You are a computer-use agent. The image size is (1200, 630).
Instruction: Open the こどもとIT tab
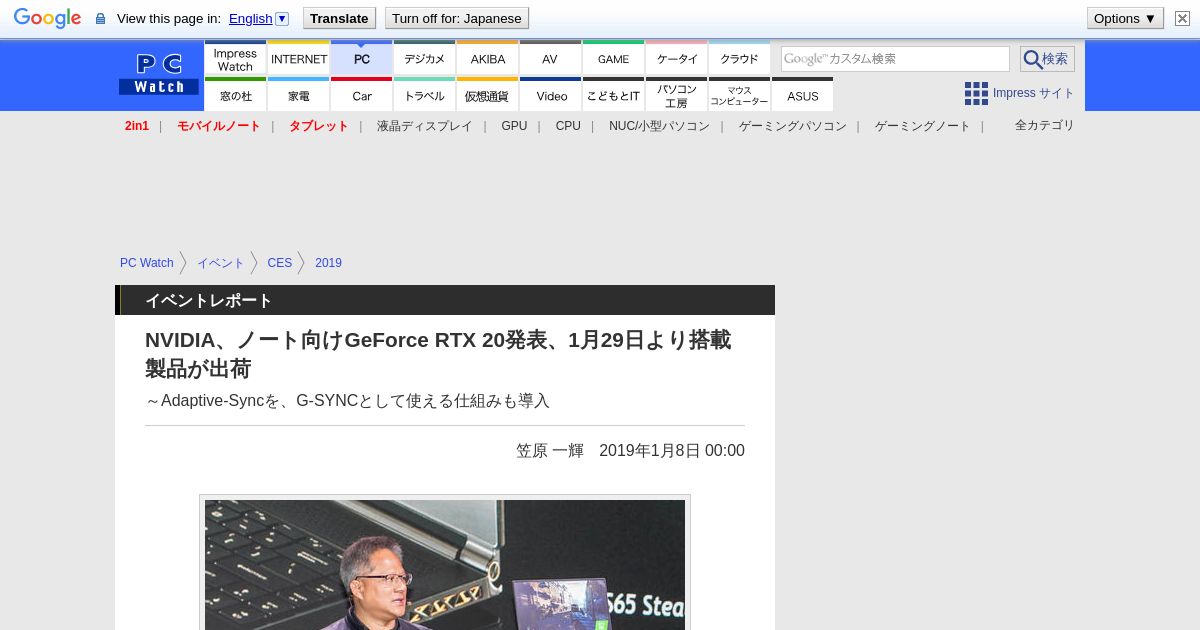pyautogui.click(x=613, y=95)
